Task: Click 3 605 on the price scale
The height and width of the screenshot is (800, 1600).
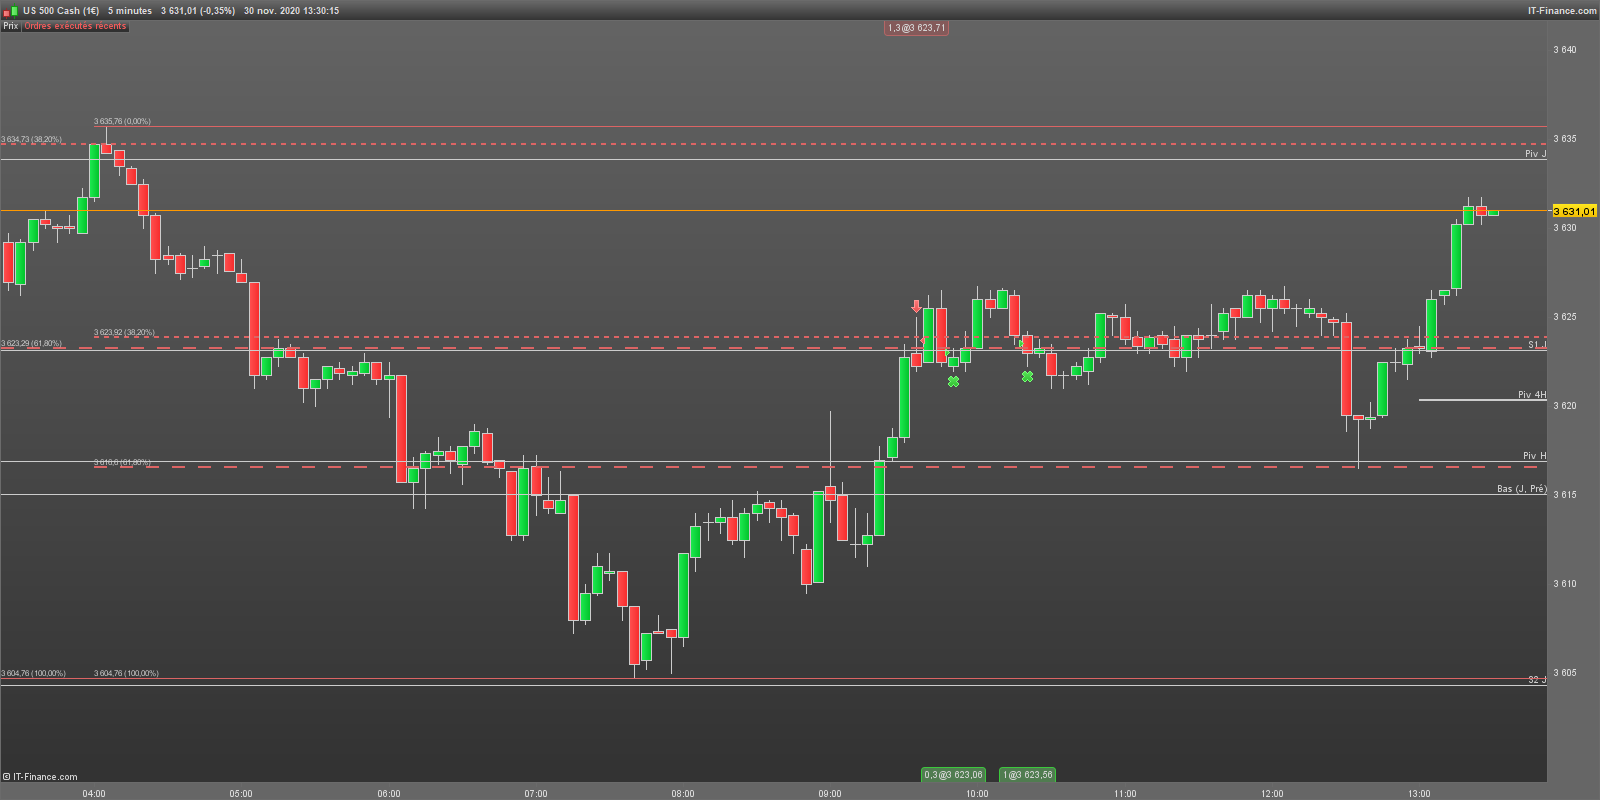Action: point(1565,673)
